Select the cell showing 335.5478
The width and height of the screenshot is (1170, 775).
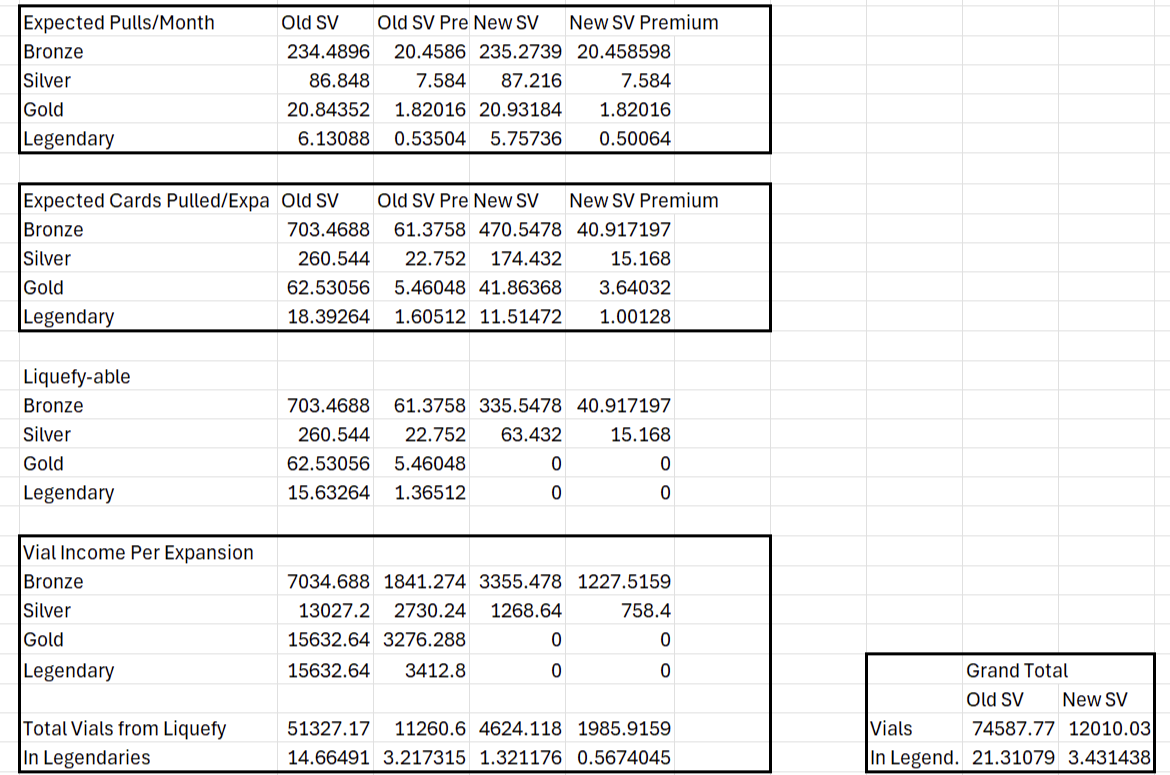click(x=518, y=407)
